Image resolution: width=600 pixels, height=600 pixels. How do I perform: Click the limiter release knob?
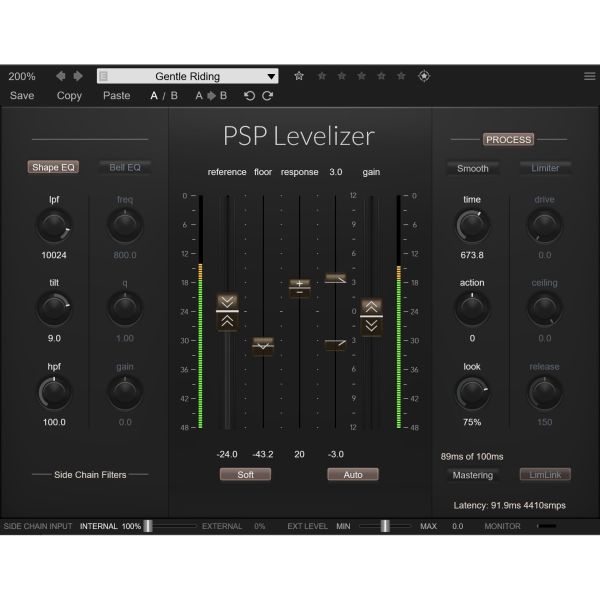tap(545, 393)
